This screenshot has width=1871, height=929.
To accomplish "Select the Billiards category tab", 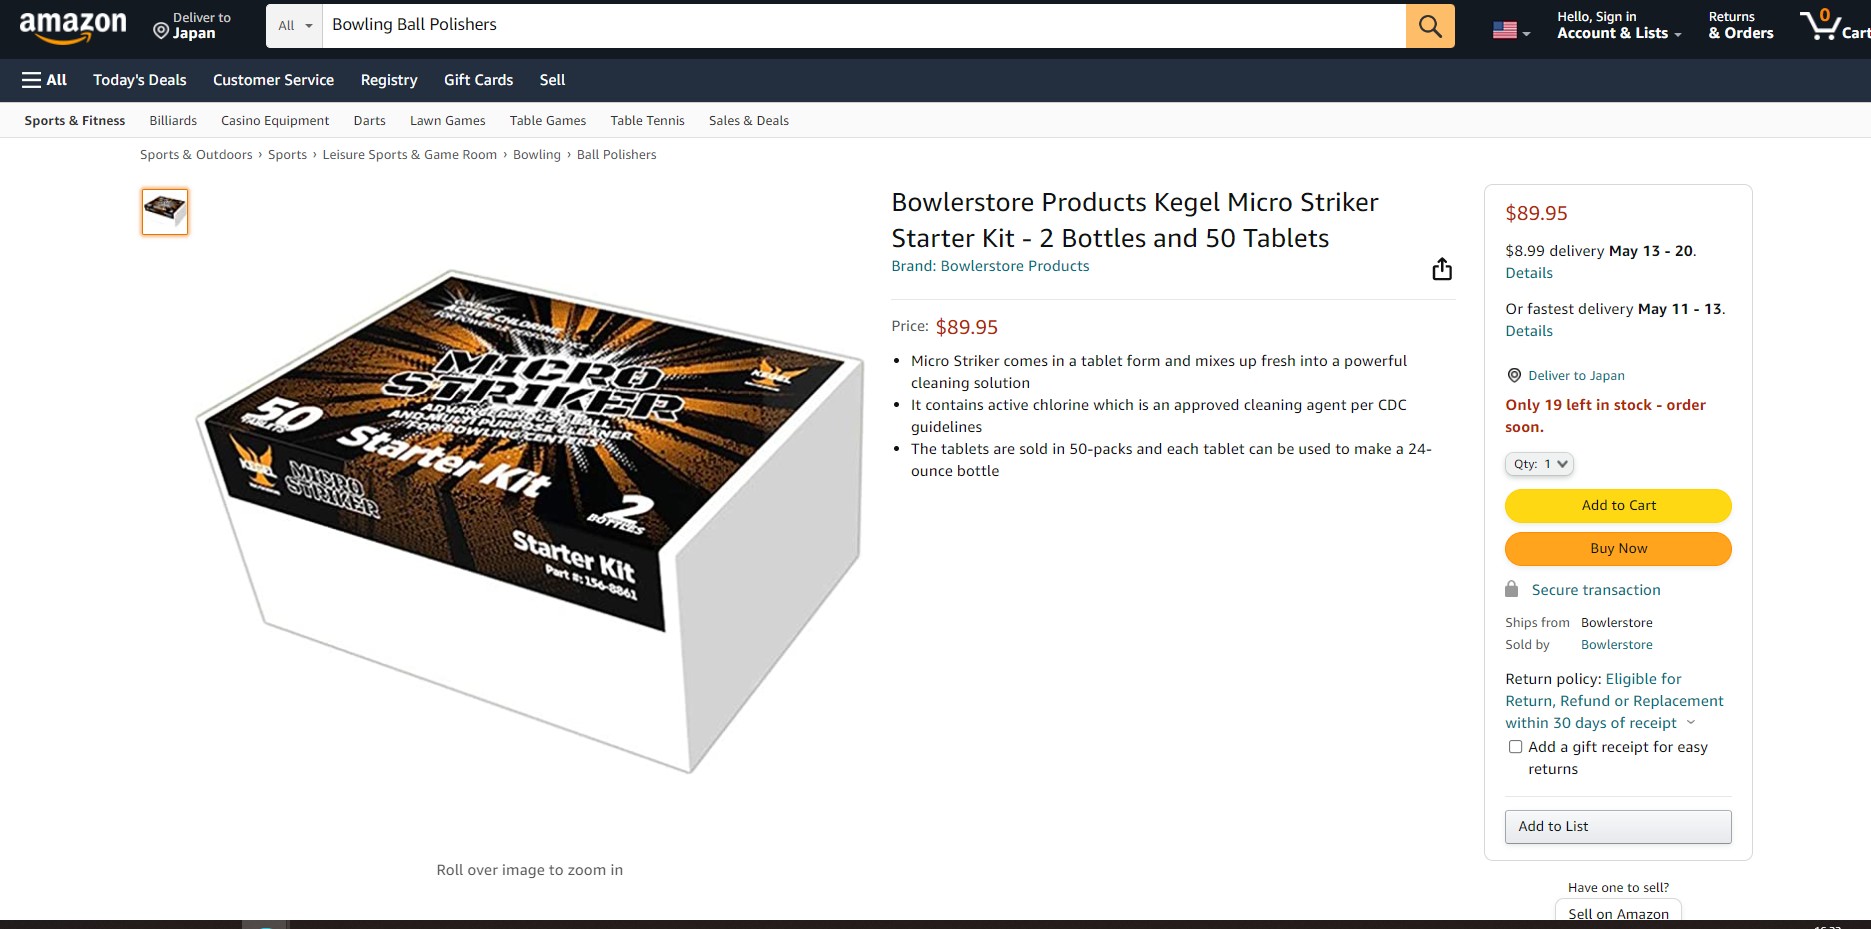I will pyautogui.click(x=173, y=121).
